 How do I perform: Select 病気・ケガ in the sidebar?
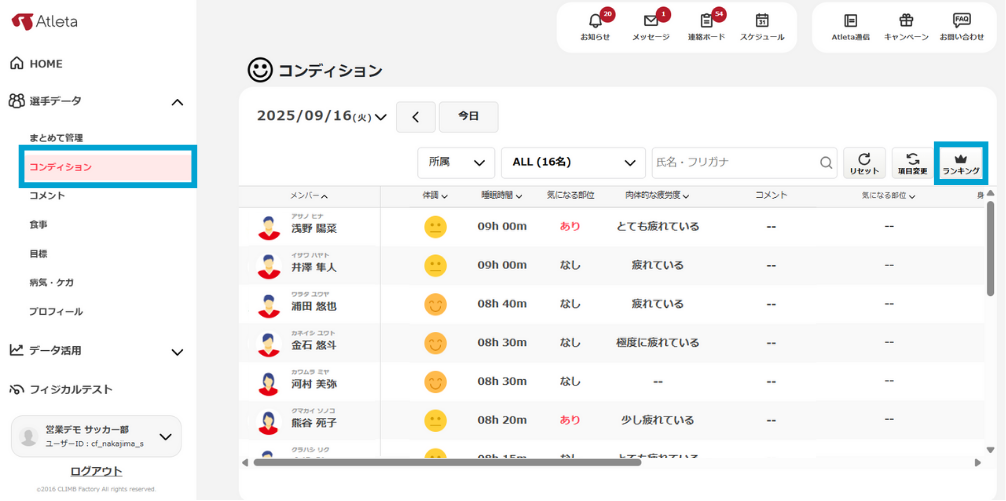point(51,283)
